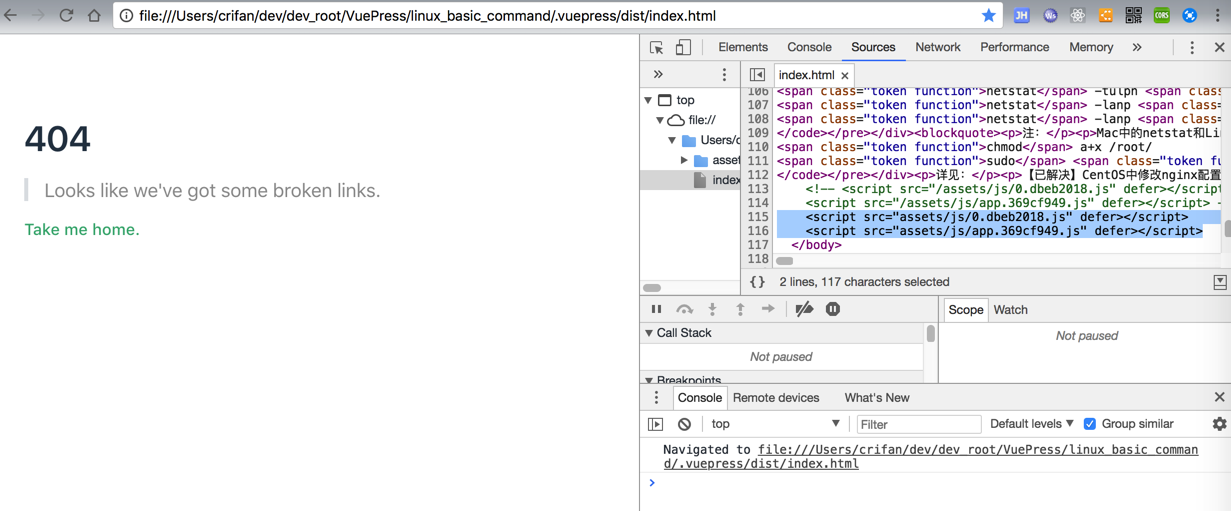Collapse the file:// tree node
The width and height of the screenshot is (1231, 511).
[661, 120]
